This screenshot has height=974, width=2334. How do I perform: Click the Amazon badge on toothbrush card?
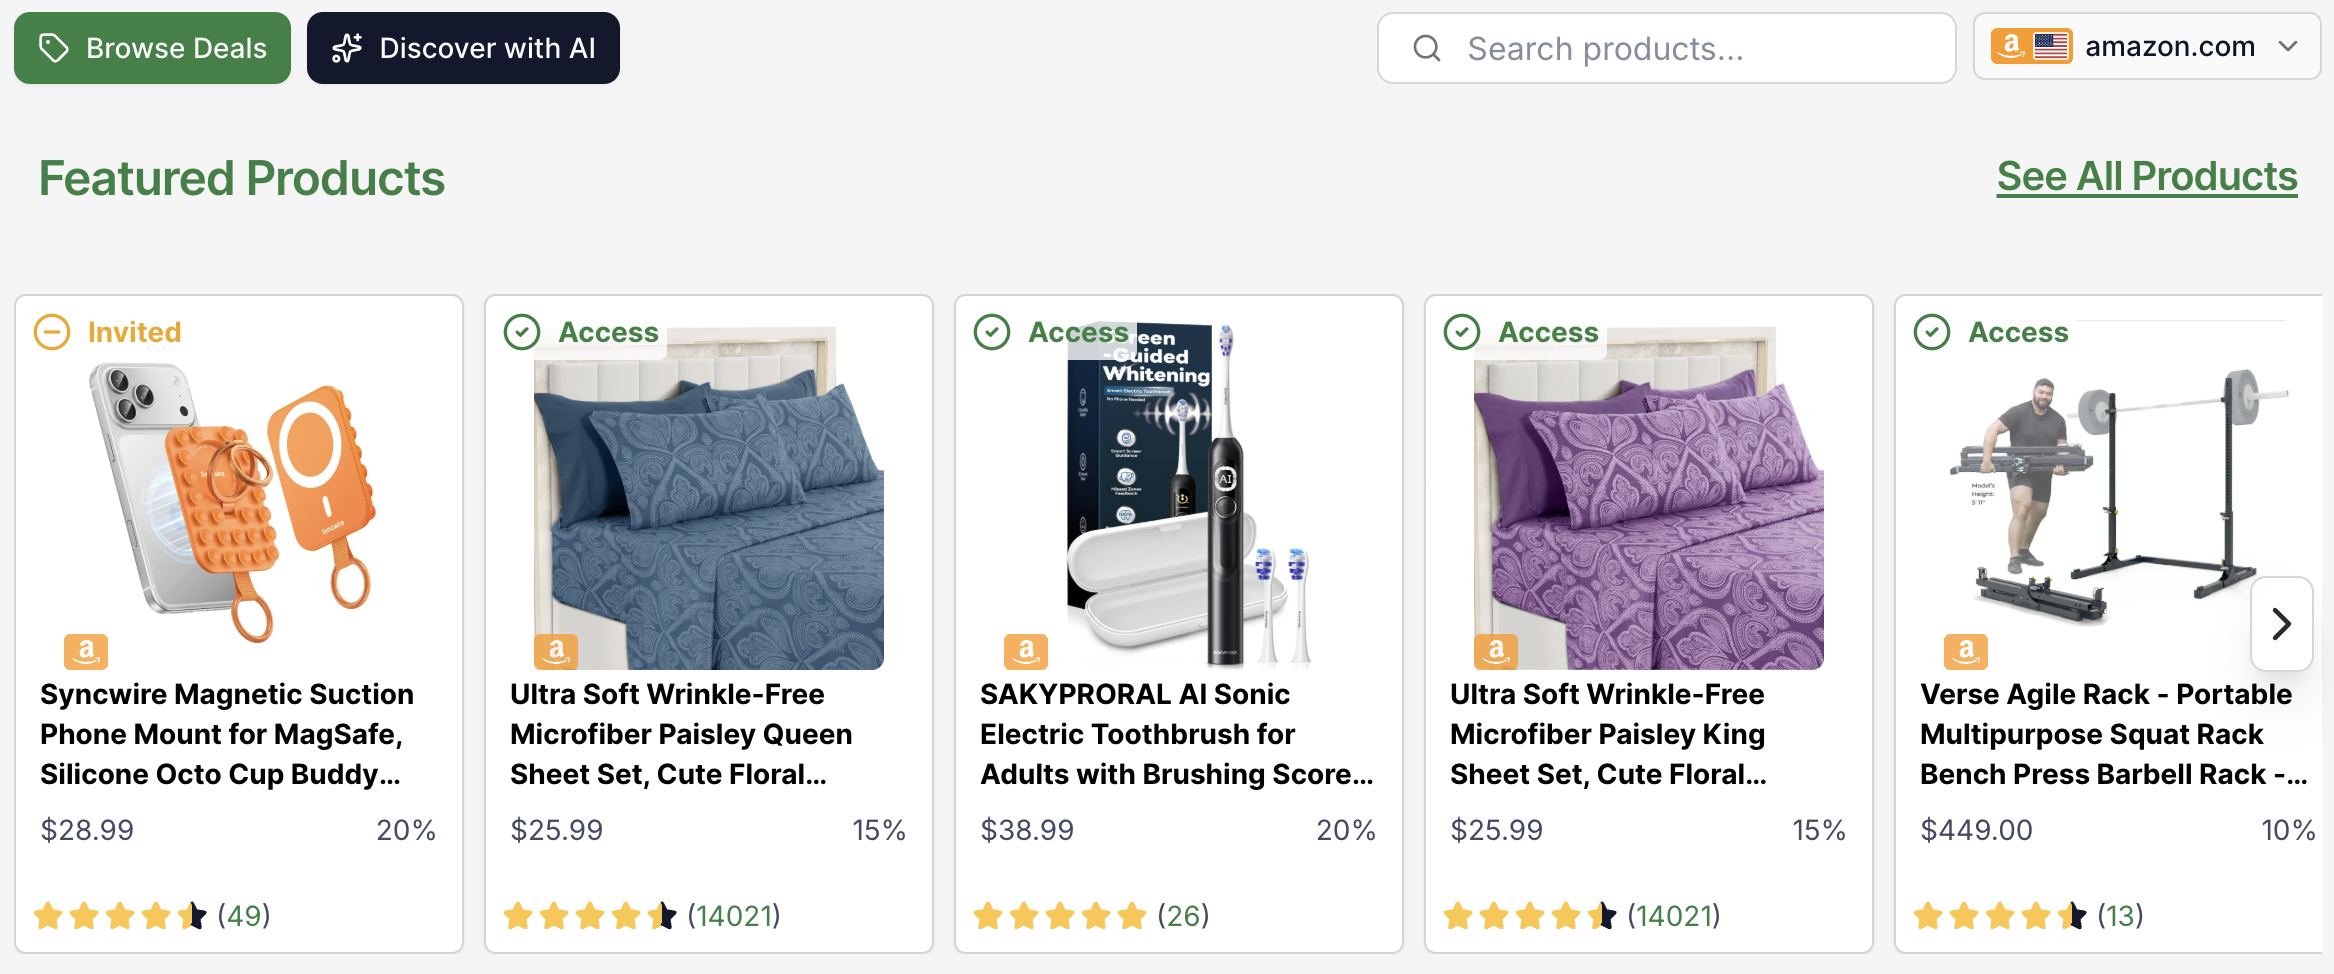click(1026, 652)
